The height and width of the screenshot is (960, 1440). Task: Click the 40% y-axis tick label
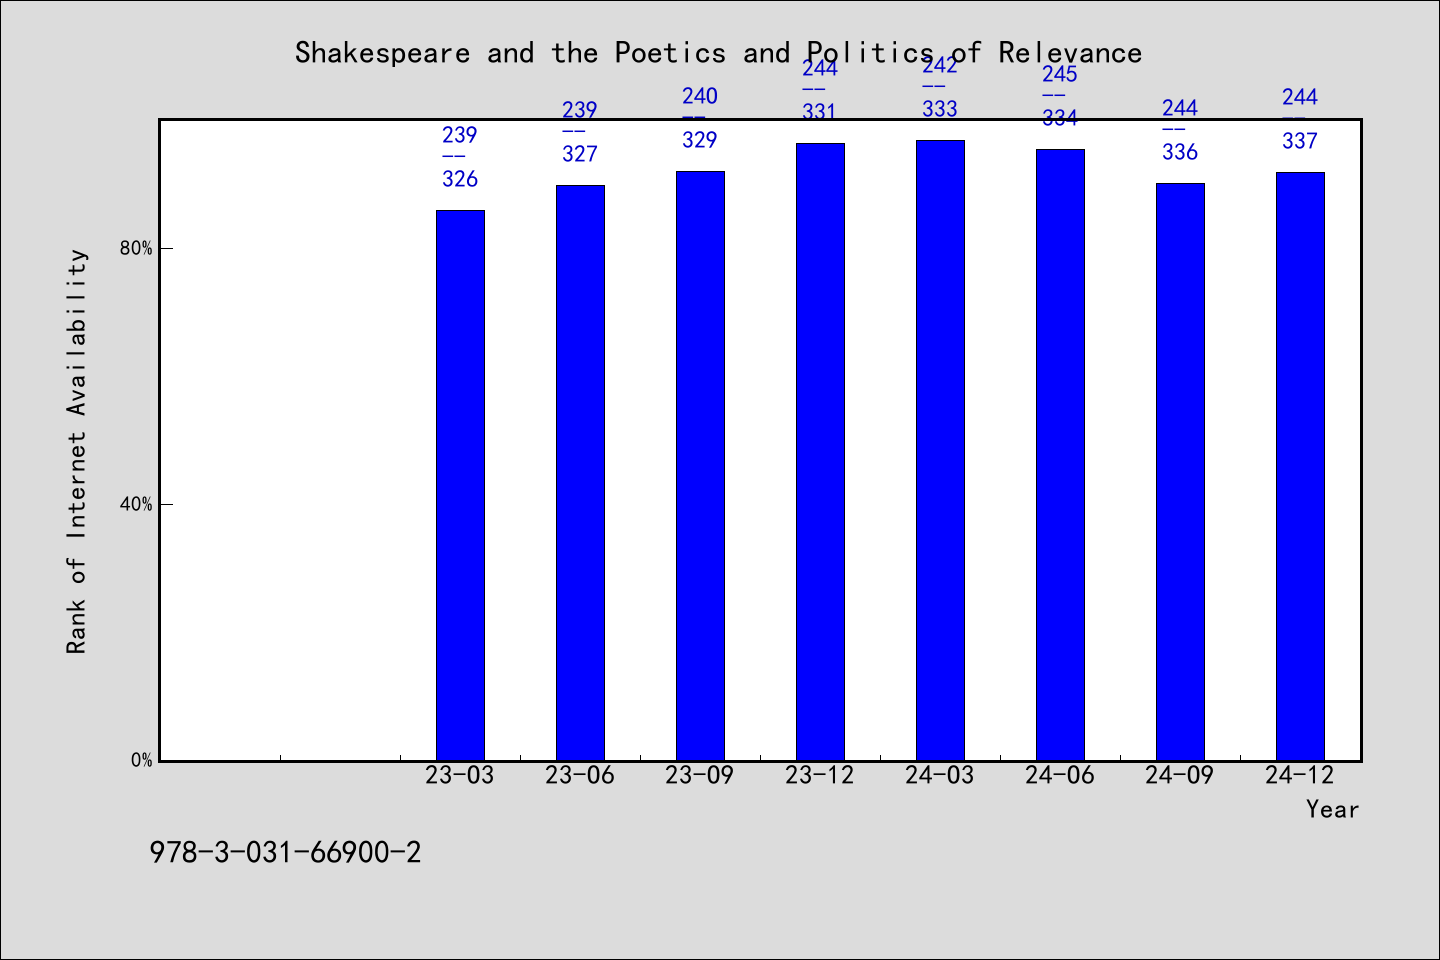[x=136, y=504]
